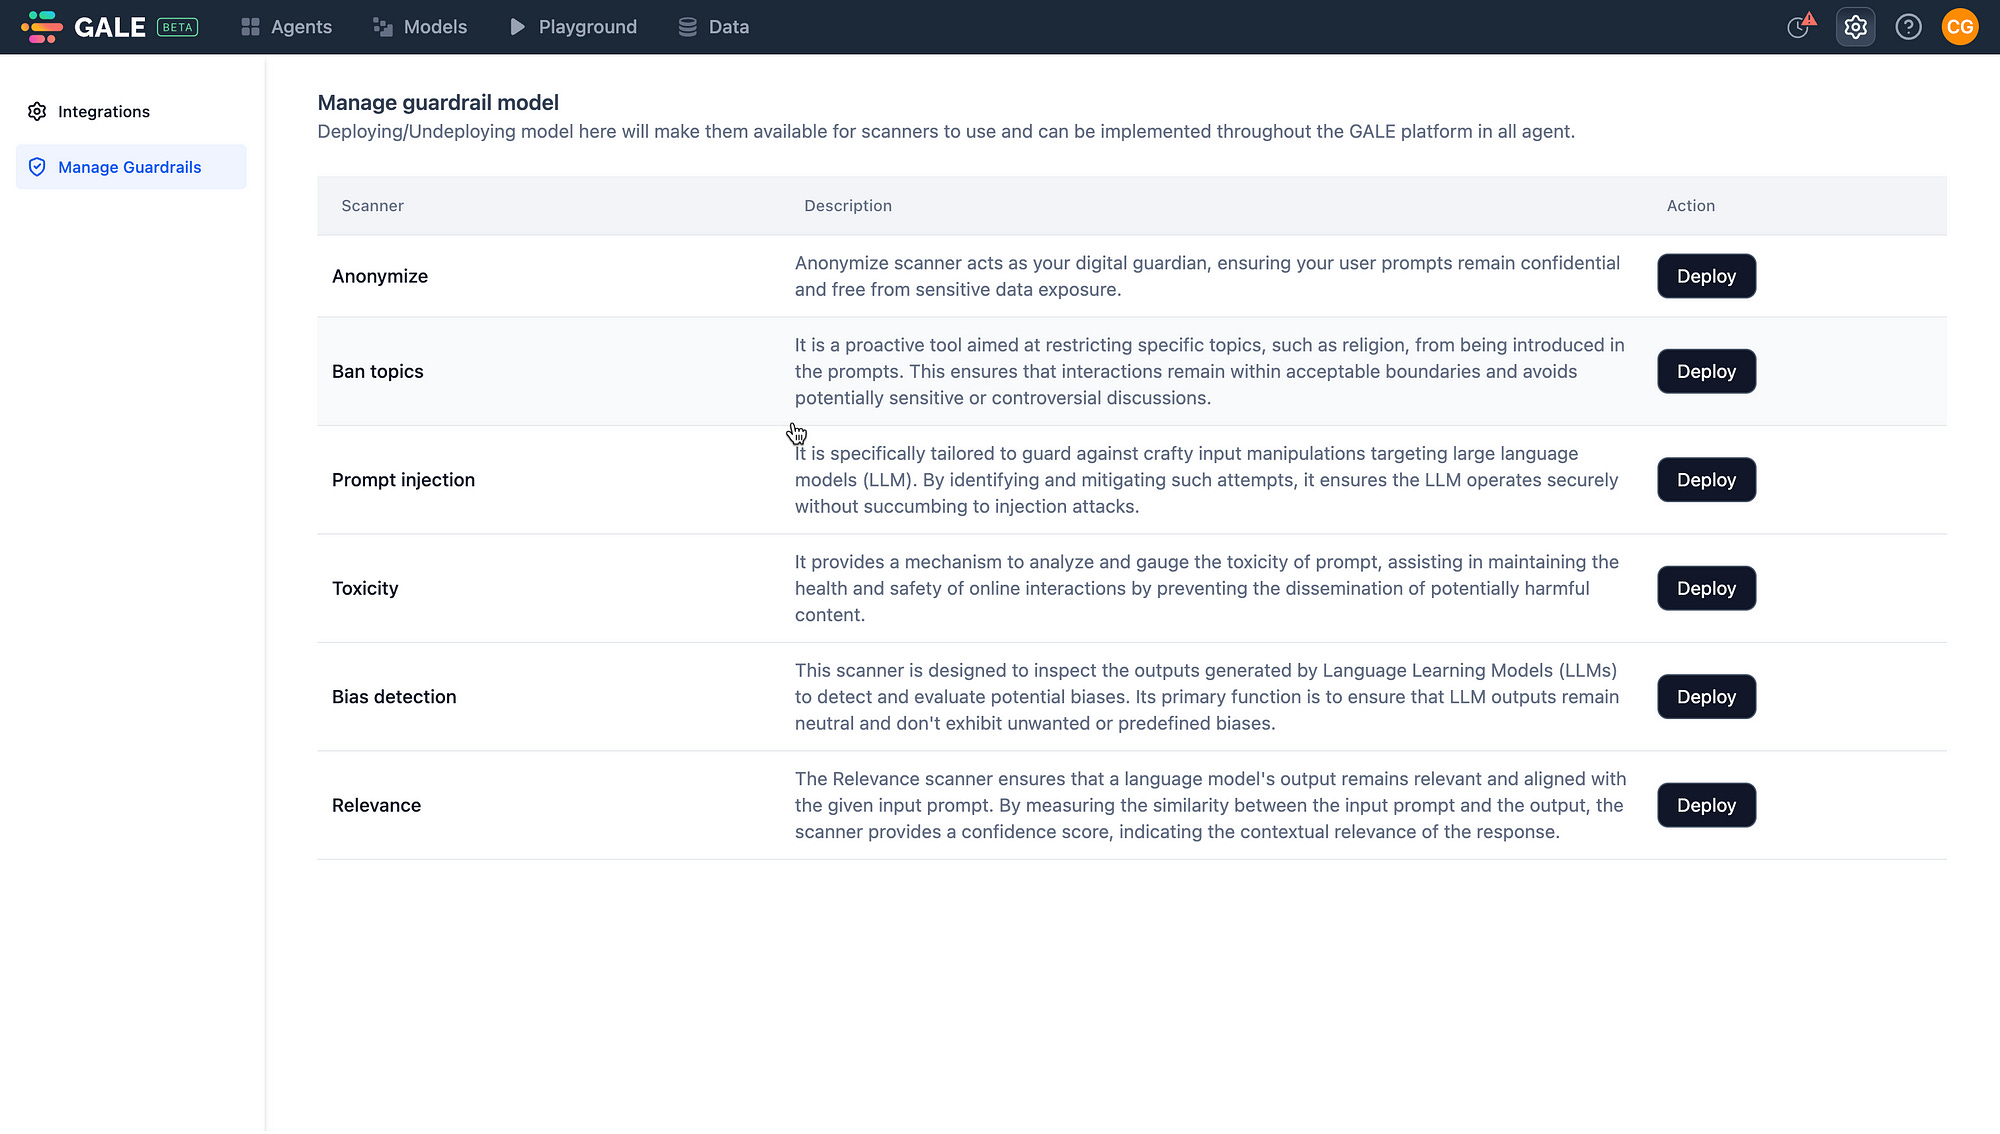The width and height of the screenshot is (2000, 1134).
Task: Deploy the Anonymize scanner
Action: (x=1706, y=276)
